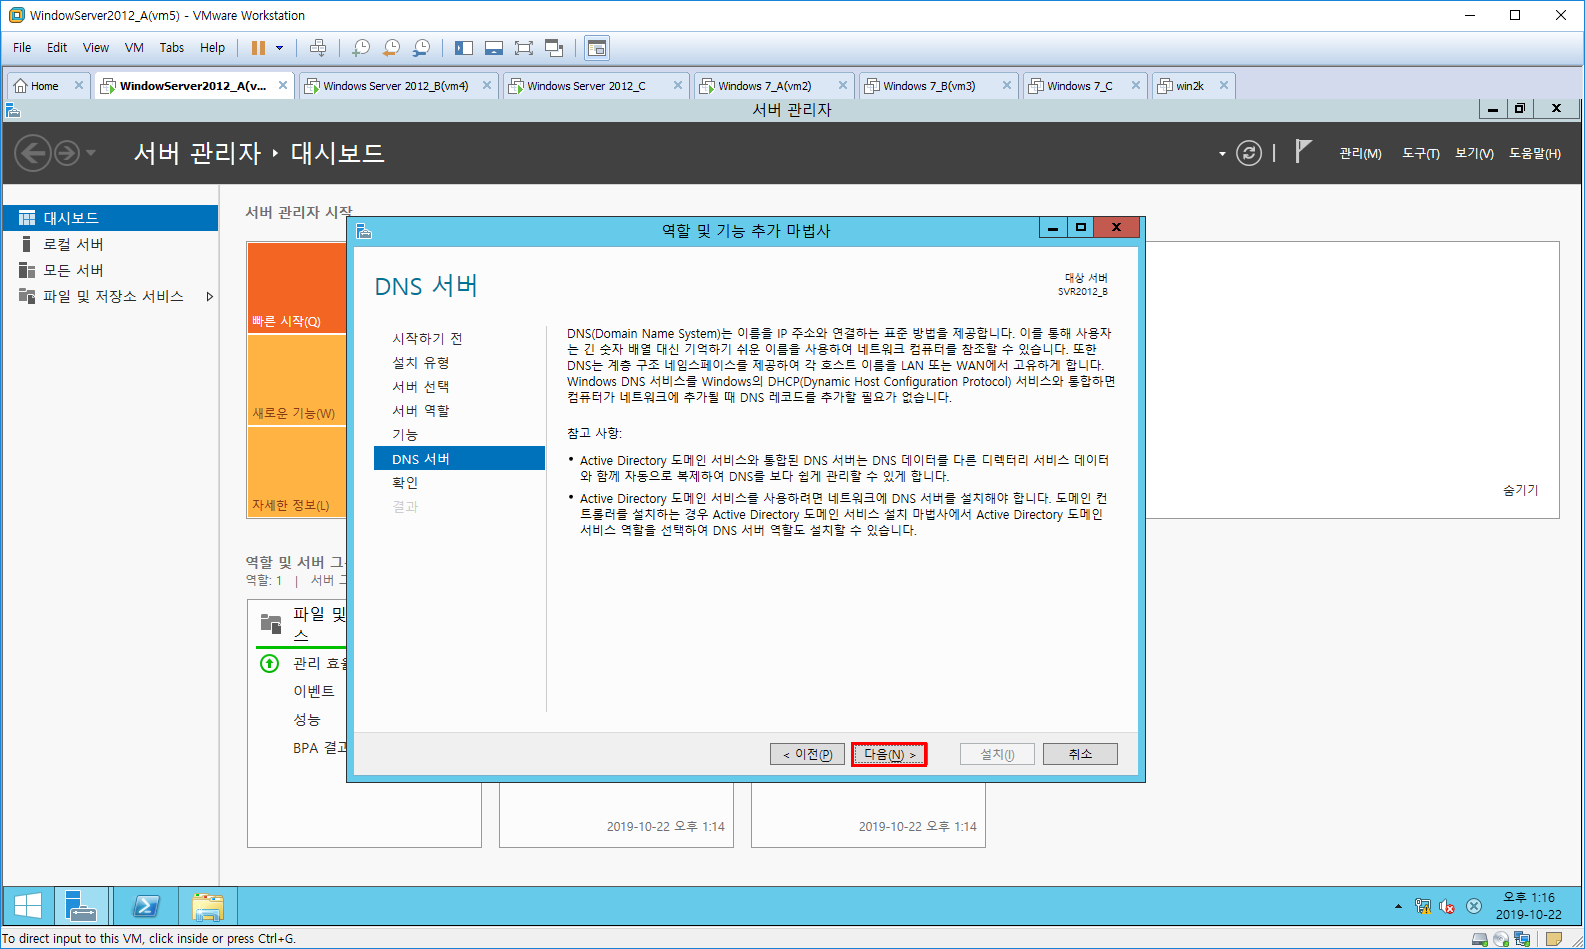The height and width of the screenshot is (949, 1585).
Task: Open the snapshot manager icon
Action: 421,48
